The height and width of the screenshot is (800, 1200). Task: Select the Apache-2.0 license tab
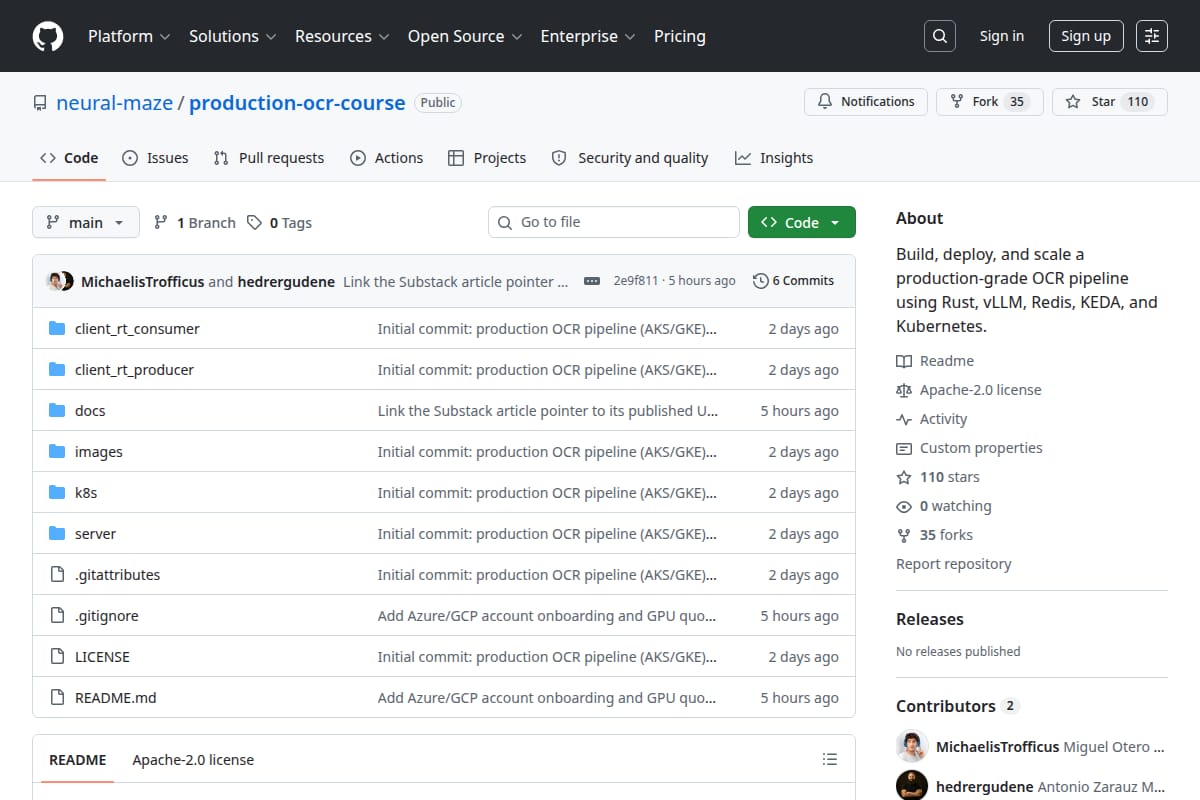pos(193,760)
